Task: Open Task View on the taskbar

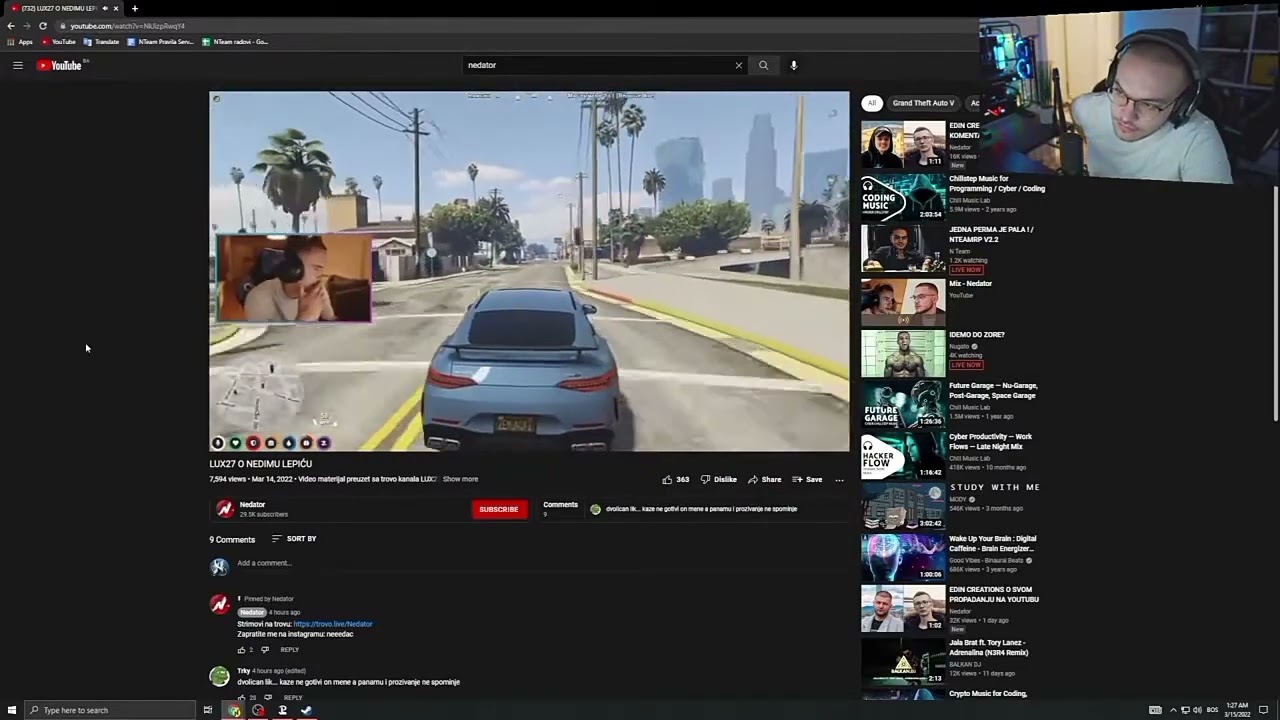Action: [207, 710]
